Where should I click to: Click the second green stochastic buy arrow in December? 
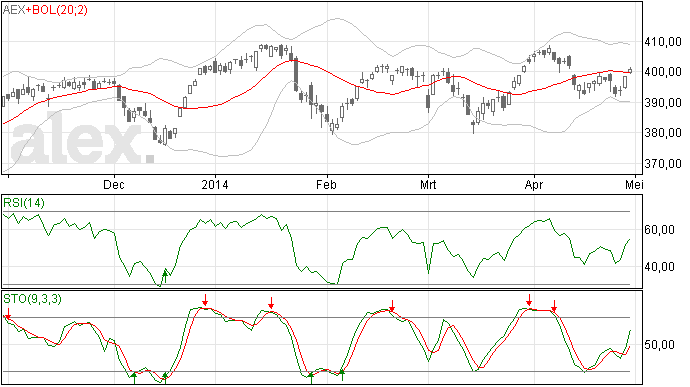pyautogui.click(x=165, y=378)
